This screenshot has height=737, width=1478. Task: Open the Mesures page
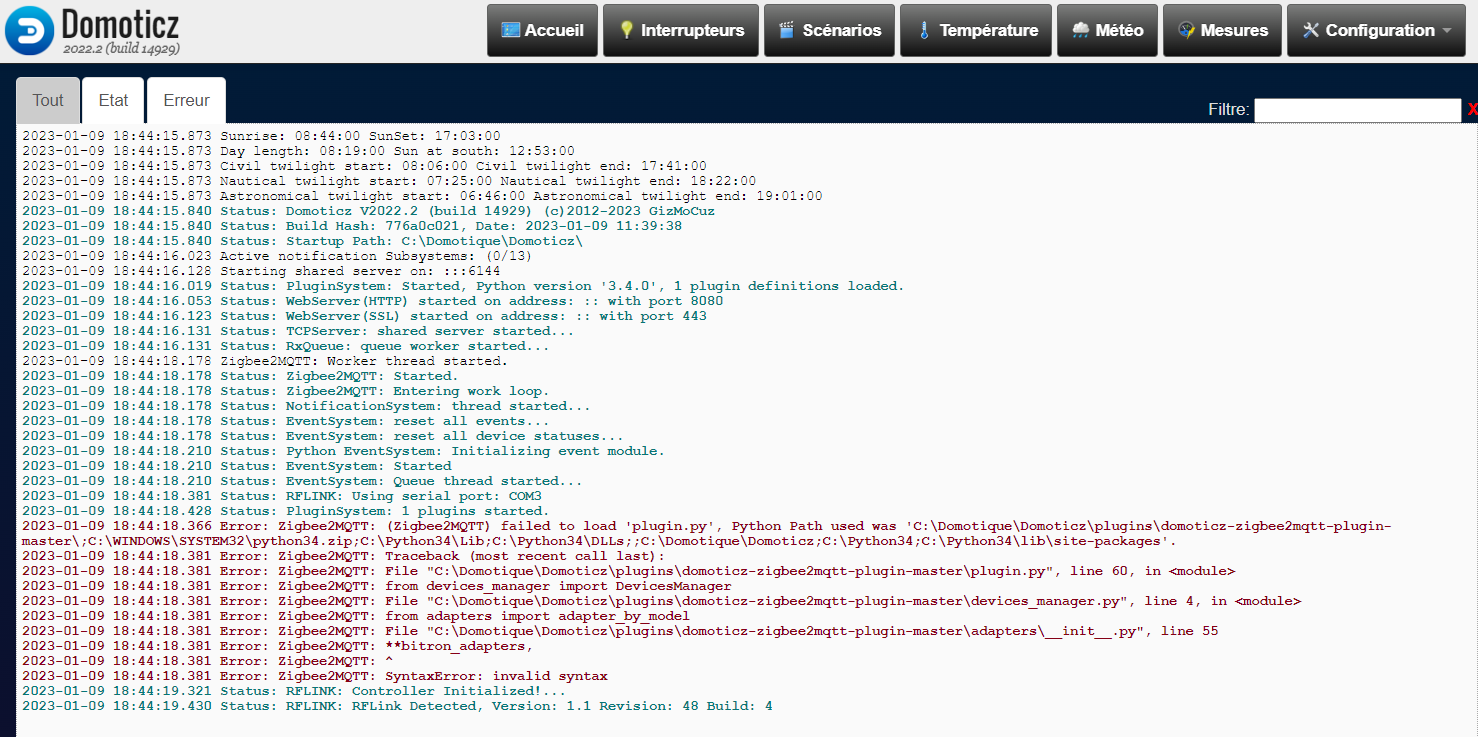pos(1222,30)
